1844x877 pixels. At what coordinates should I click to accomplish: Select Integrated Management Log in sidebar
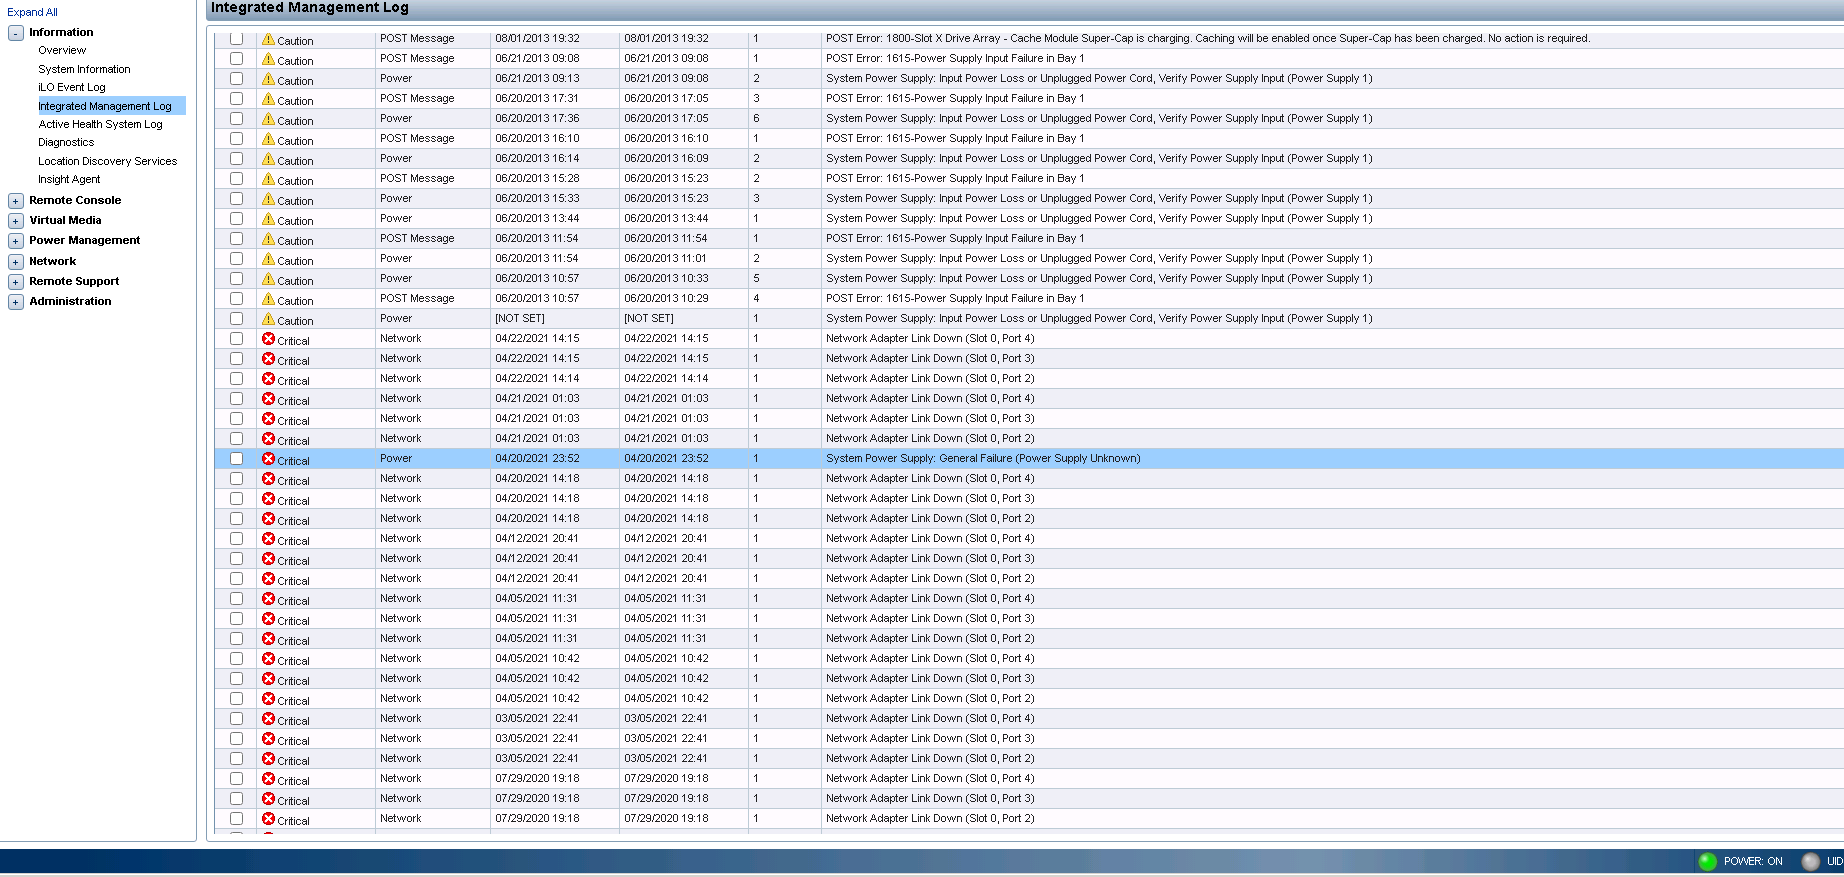click(105, 106)
